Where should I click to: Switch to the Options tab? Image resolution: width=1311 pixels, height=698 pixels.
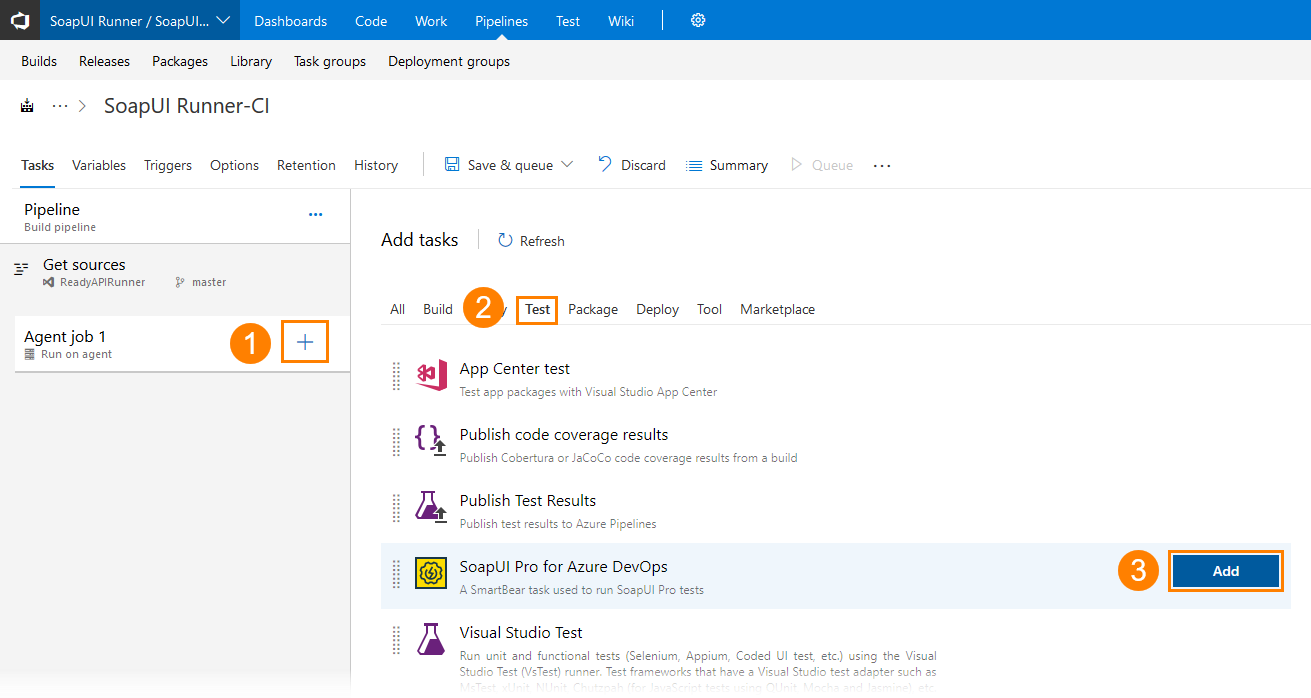click(x=235, y=165)
